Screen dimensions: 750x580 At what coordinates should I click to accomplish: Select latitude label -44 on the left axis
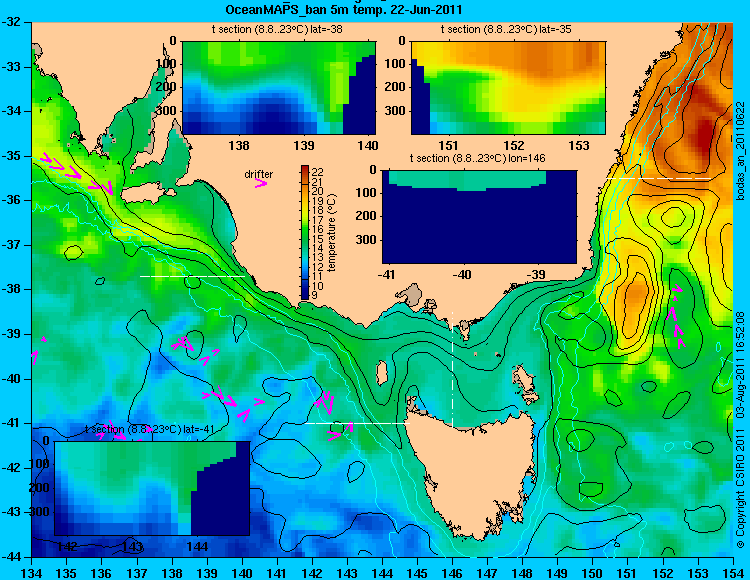coord(11,557)
